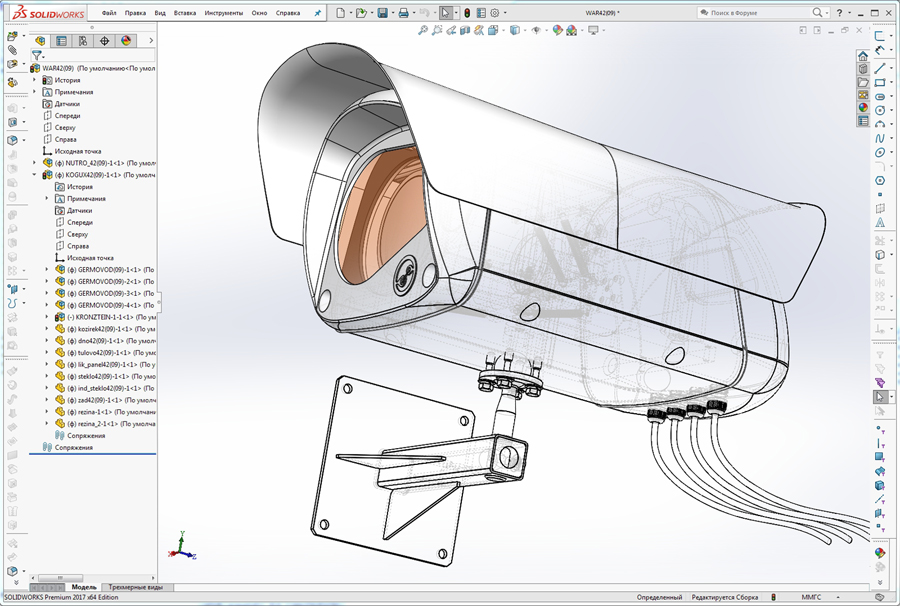The height and width of the screenshot is (606, 900).
Task: Click the Поиск в Форуме search field
Action: [753, 13]
